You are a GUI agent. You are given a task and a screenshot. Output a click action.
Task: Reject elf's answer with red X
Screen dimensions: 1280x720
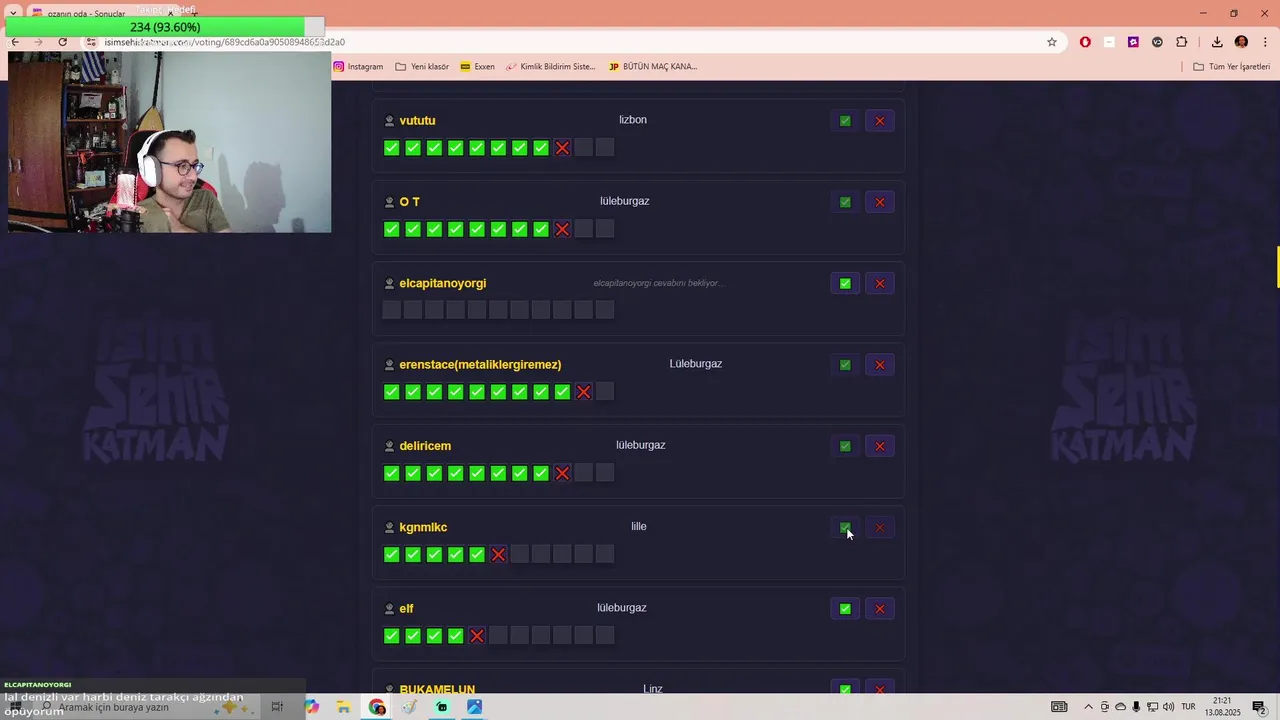tap(880, 609)
